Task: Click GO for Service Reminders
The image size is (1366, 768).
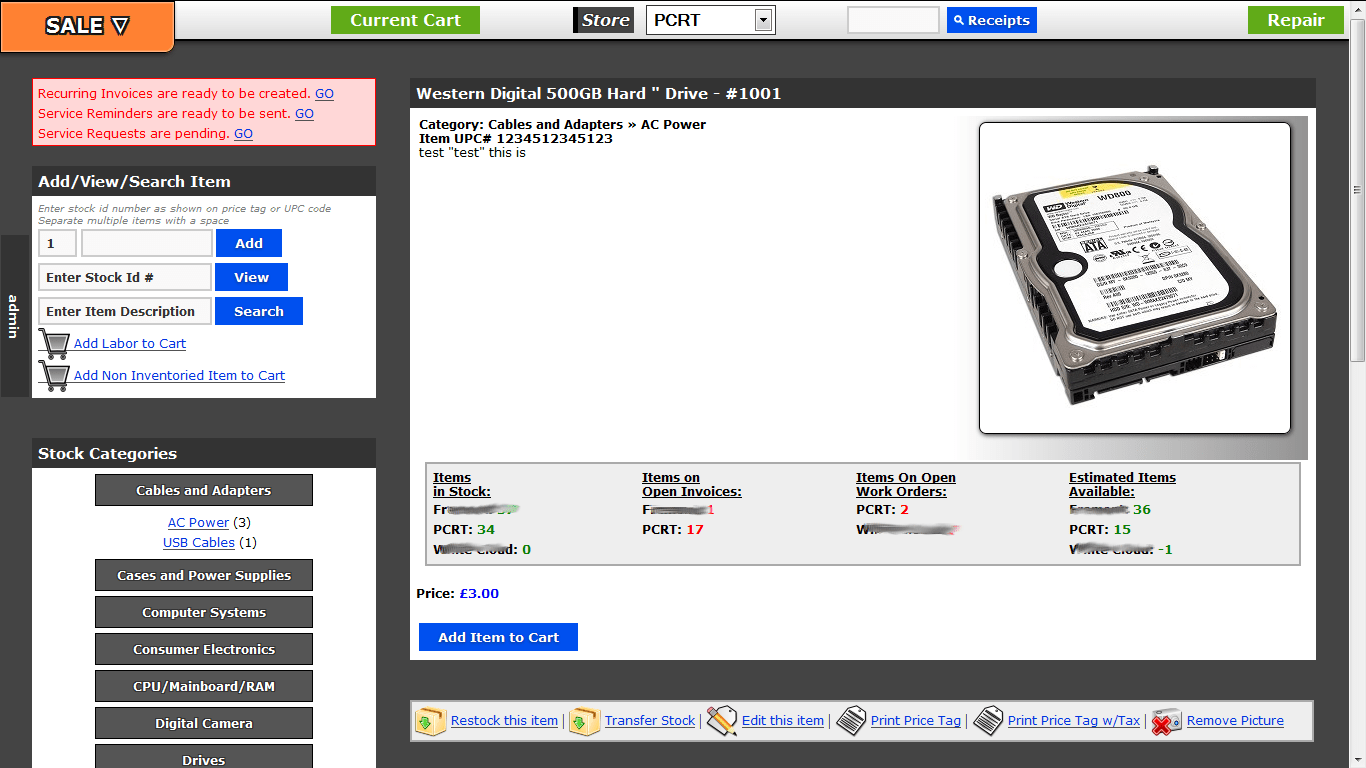Action: [x=304, y=114]
